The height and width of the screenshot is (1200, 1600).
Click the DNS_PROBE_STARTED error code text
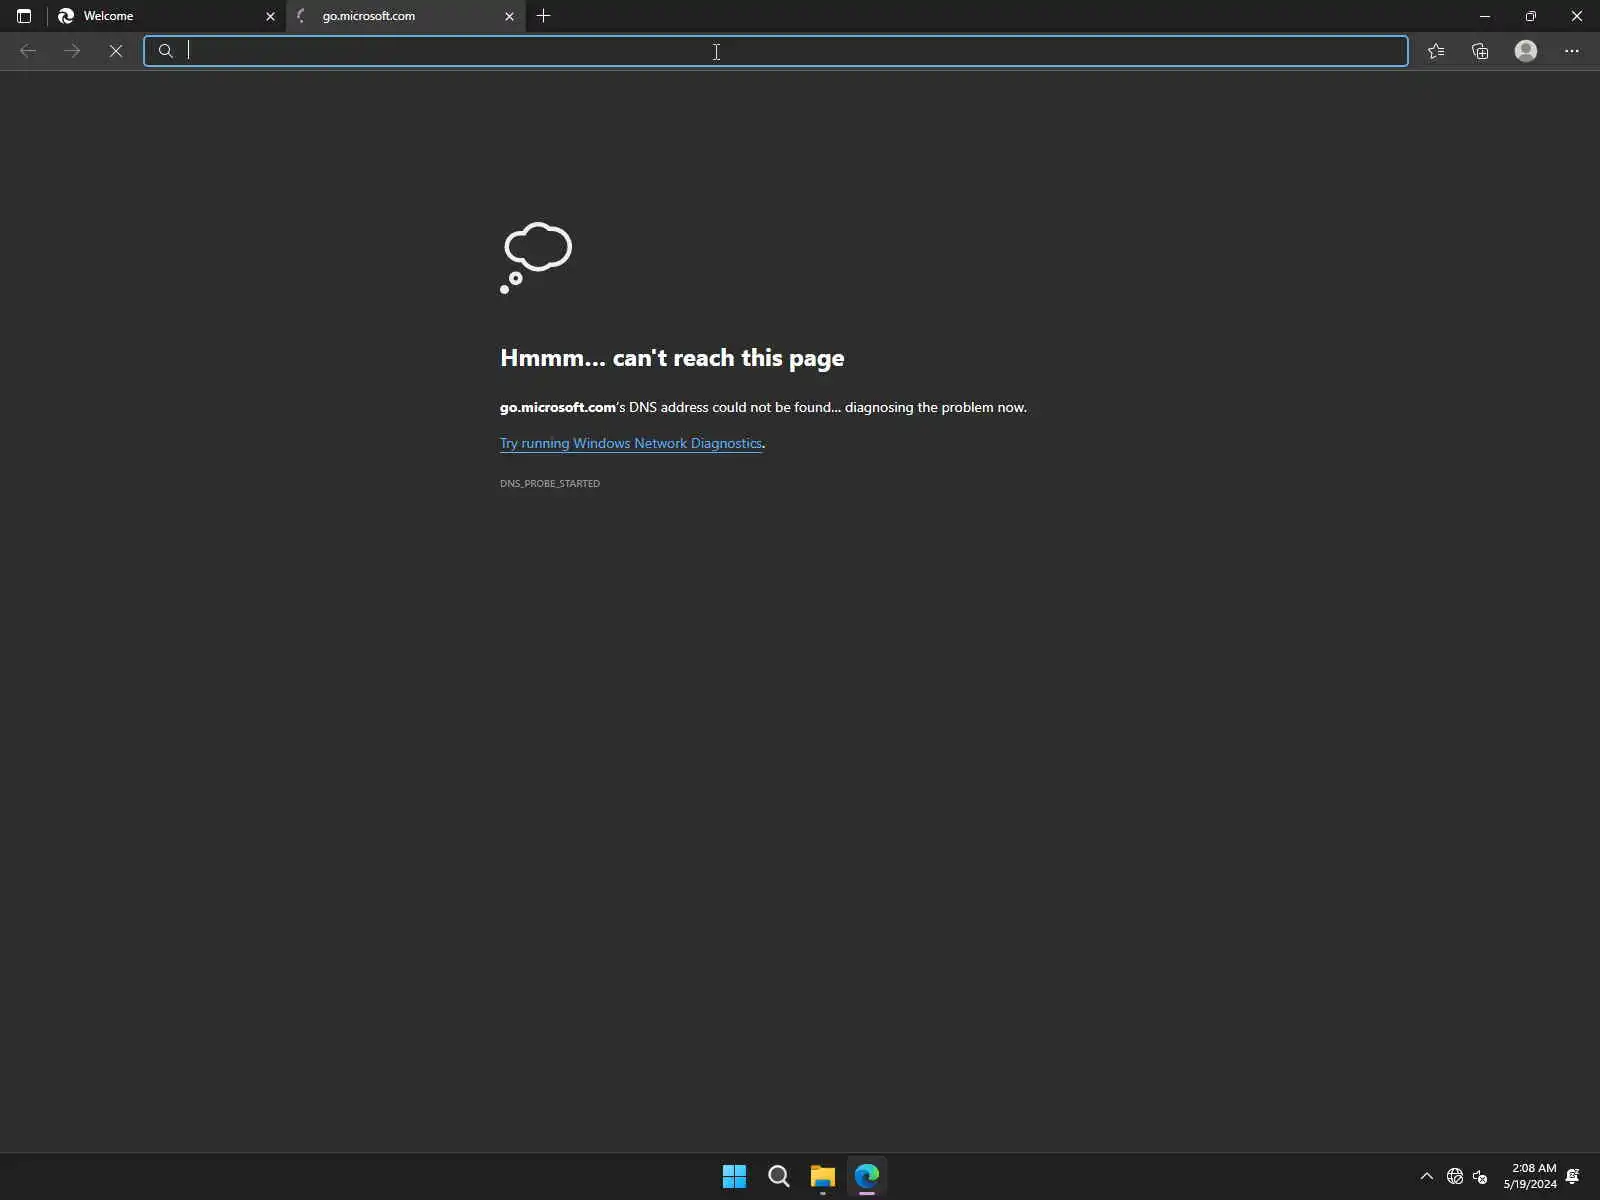point(550,483)
